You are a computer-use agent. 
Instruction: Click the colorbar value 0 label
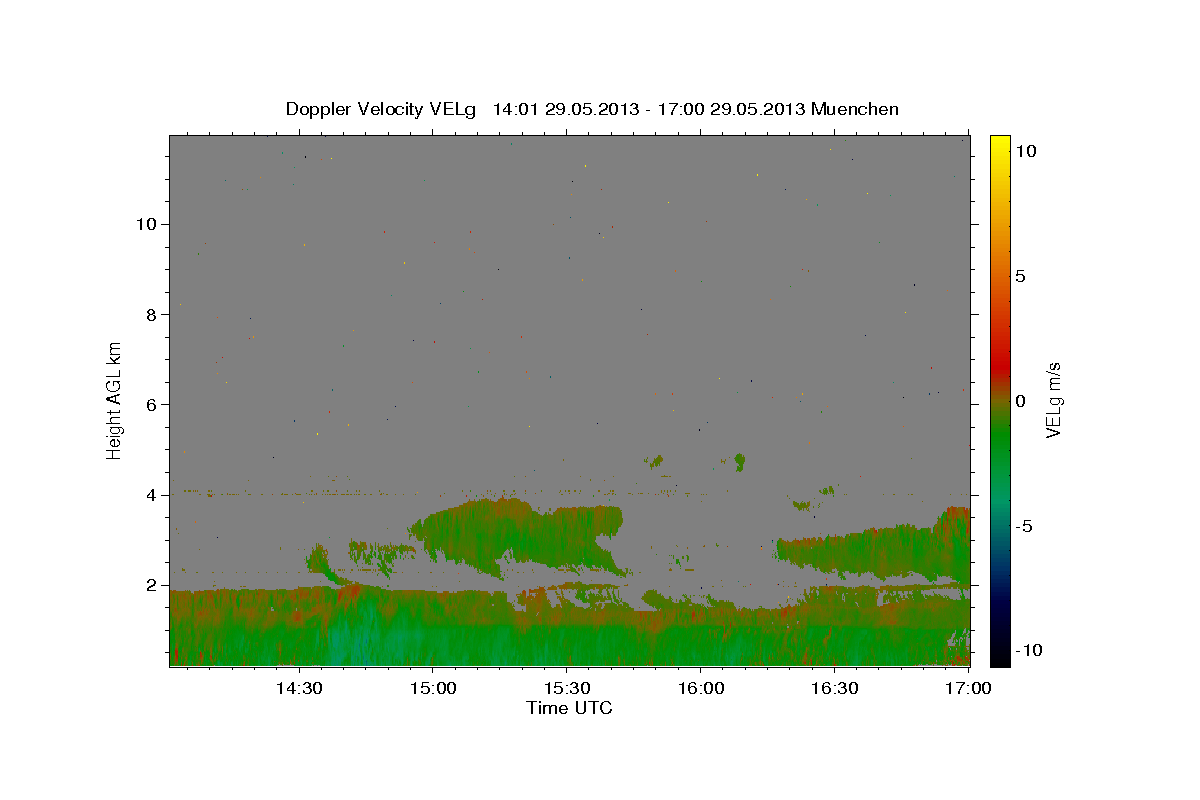tap(1020, 401)
